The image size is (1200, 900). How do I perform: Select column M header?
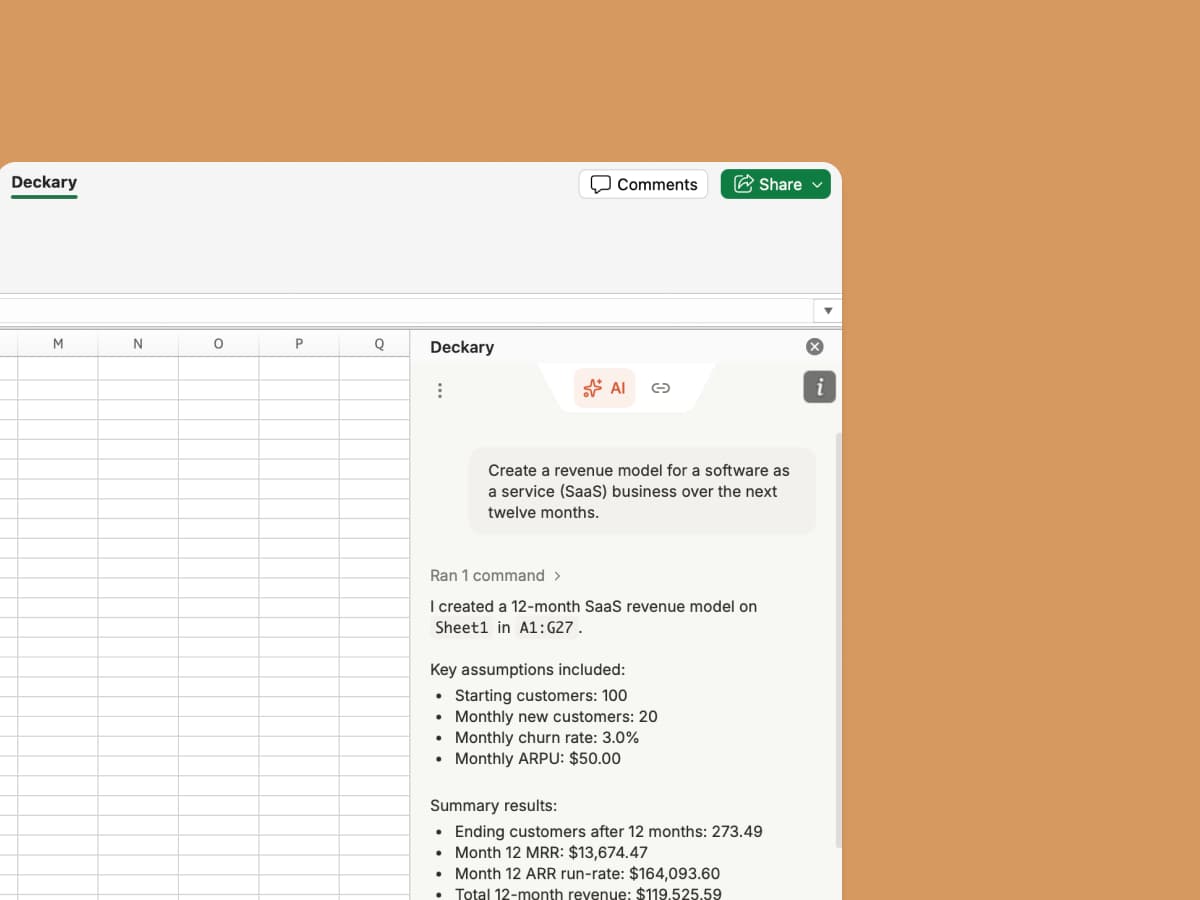[58, 343]
